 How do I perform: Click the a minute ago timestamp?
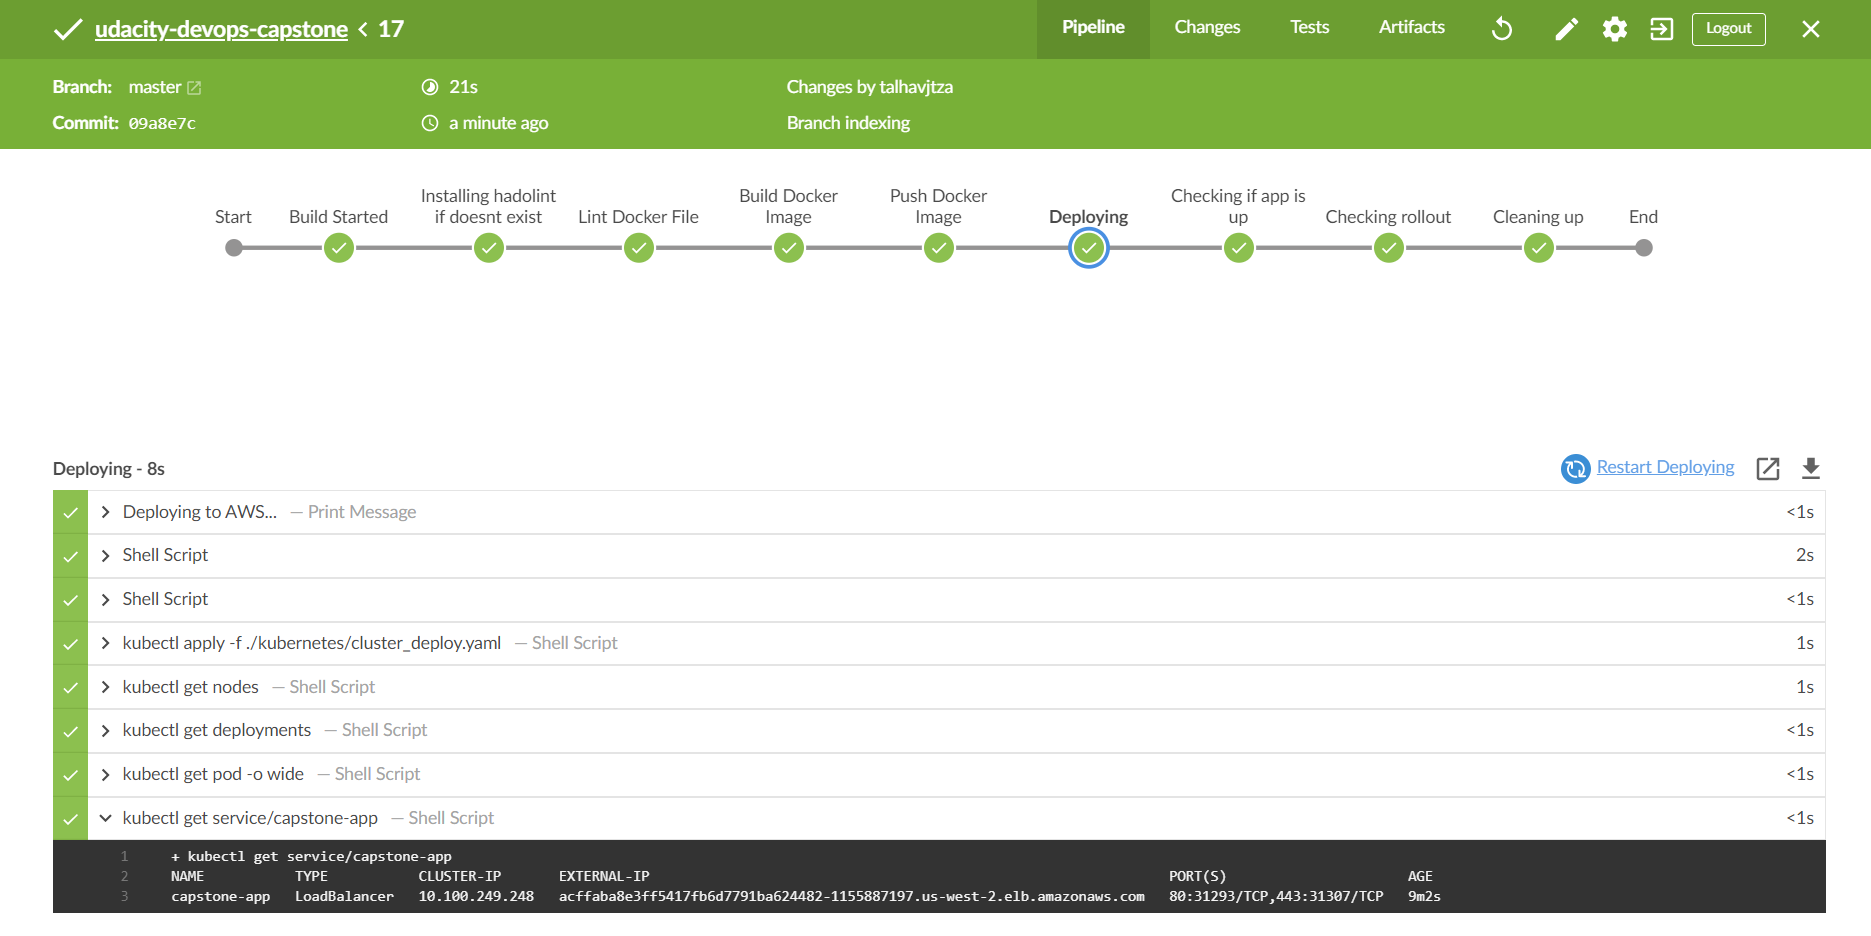coord(498,123)
